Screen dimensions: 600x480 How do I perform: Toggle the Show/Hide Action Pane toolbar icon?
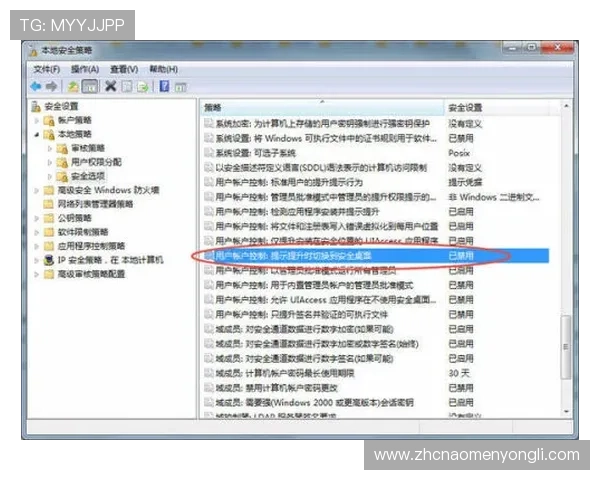click(180, 87)
